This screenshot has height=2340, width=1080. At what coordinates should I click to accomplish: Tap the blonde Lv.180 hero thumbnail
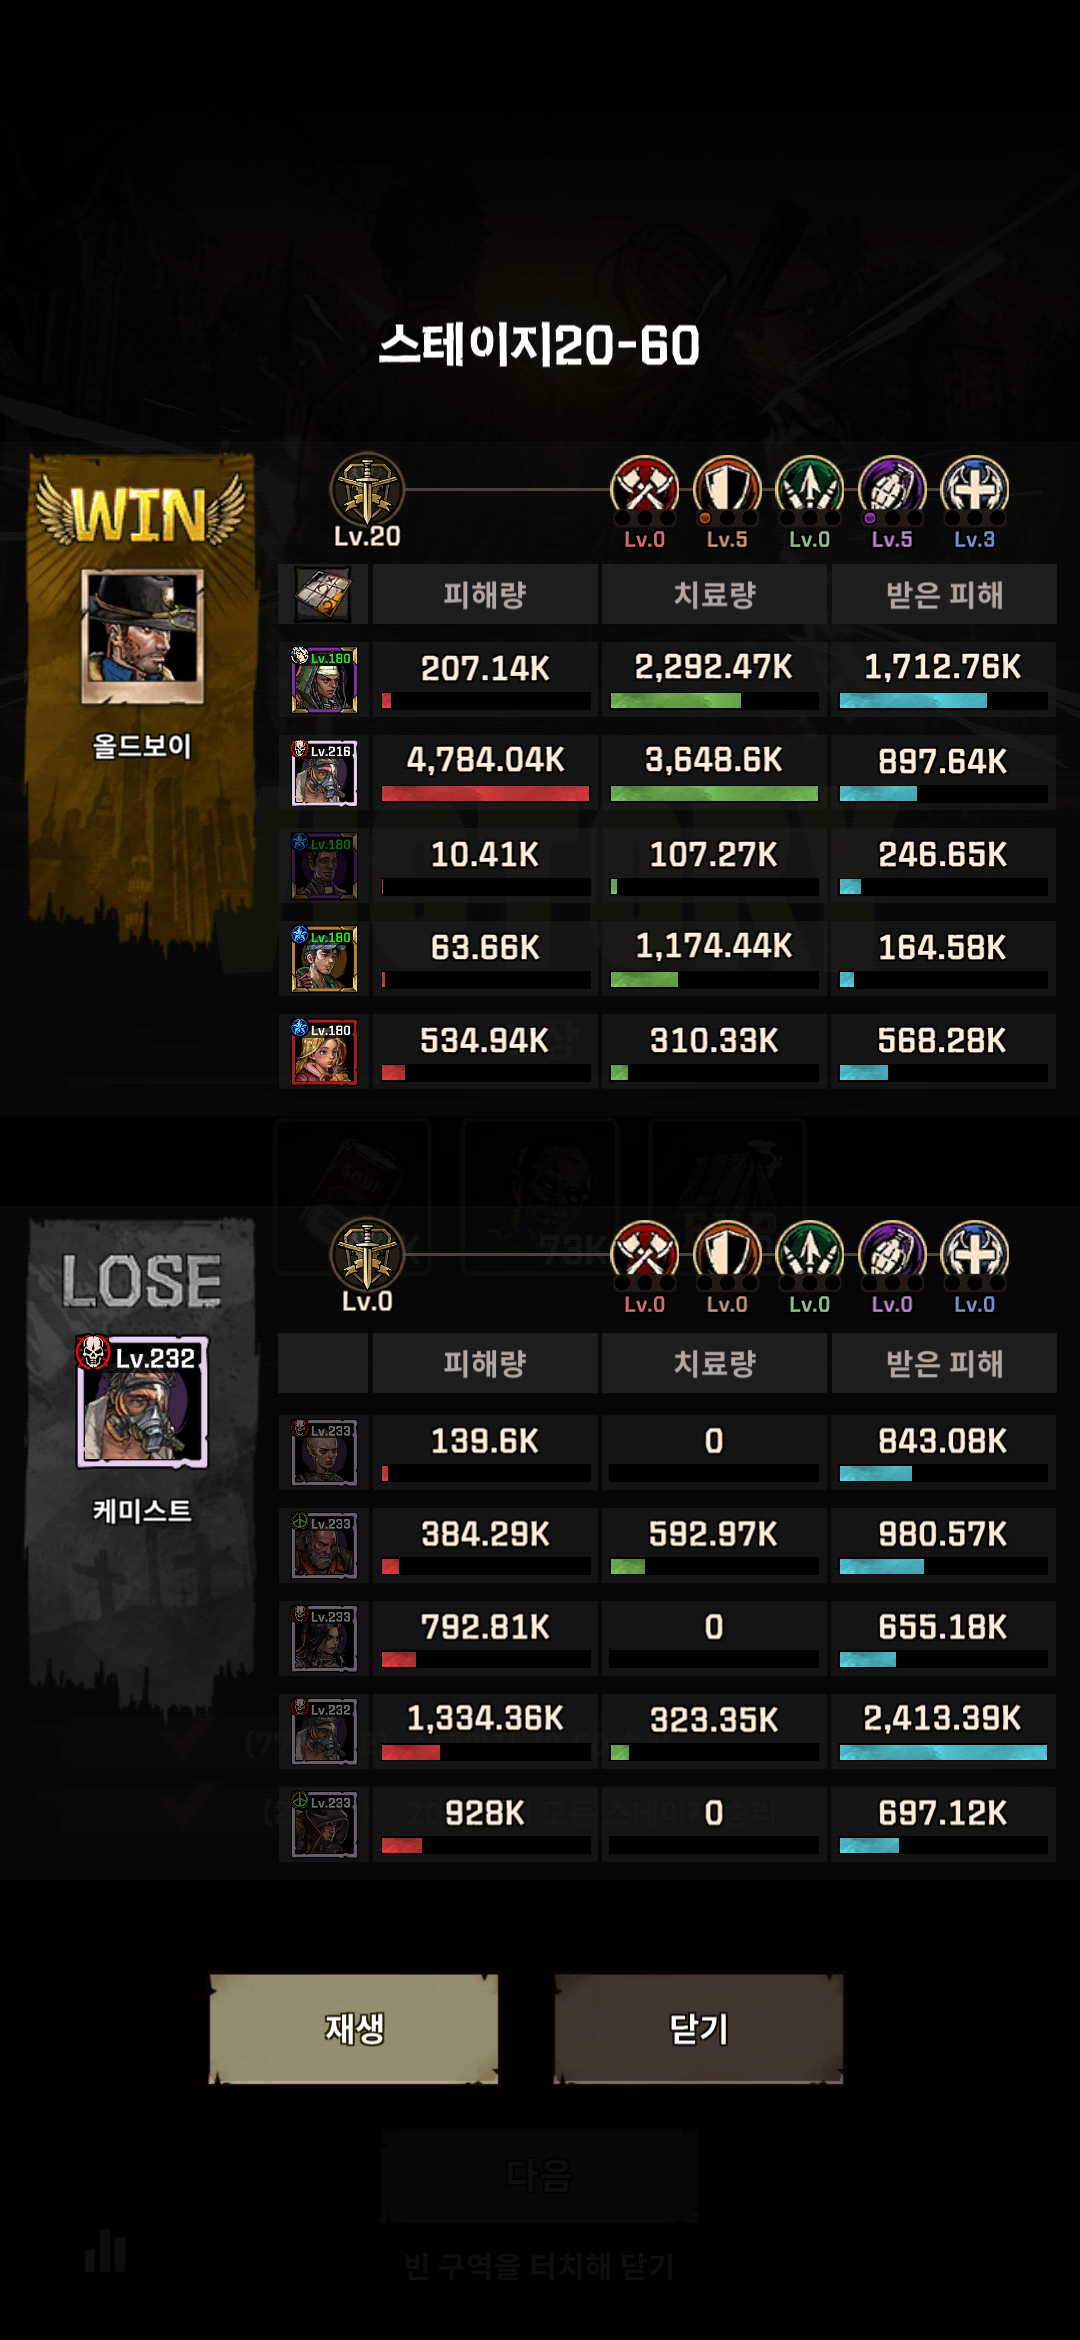324,1052
